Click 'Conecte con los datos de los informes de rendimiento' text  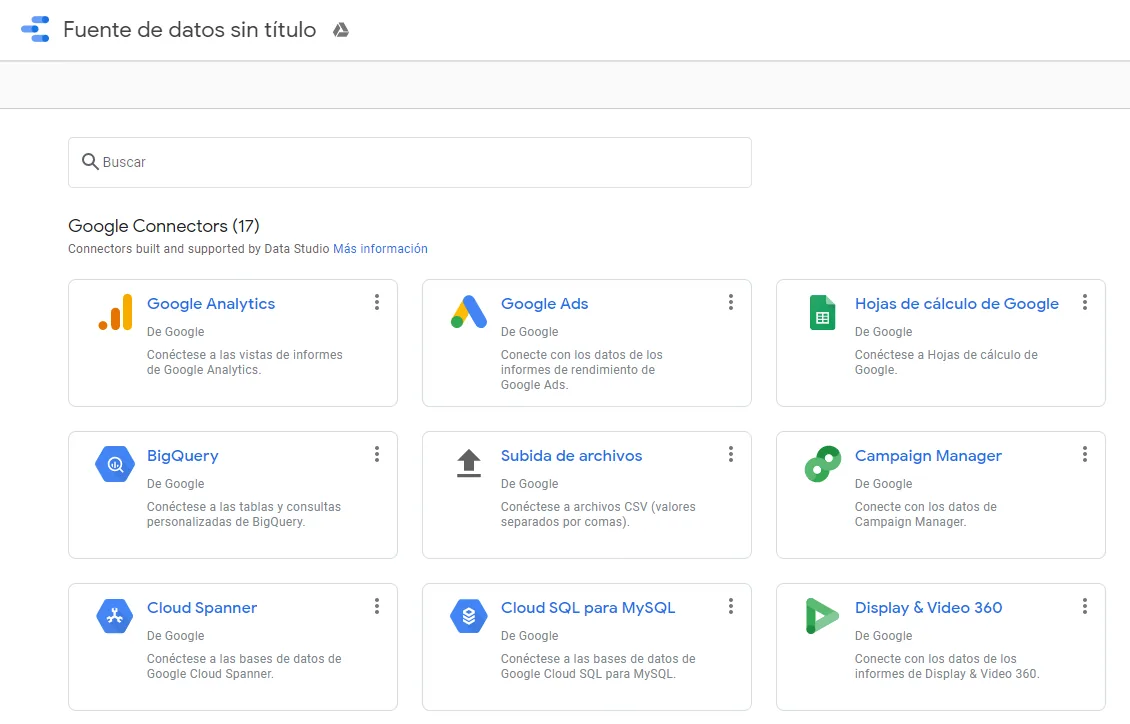(x=582, y=370)
